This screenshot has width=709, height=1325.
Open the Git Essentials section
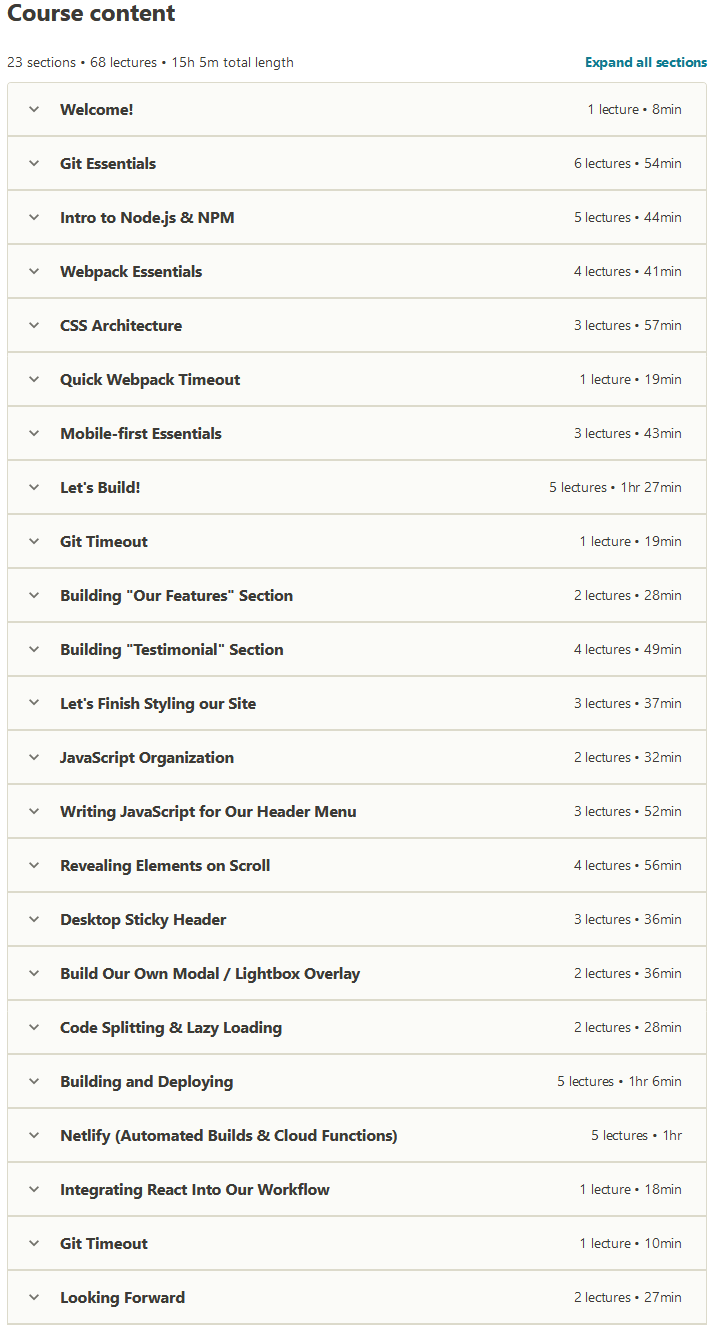(357, 163)
